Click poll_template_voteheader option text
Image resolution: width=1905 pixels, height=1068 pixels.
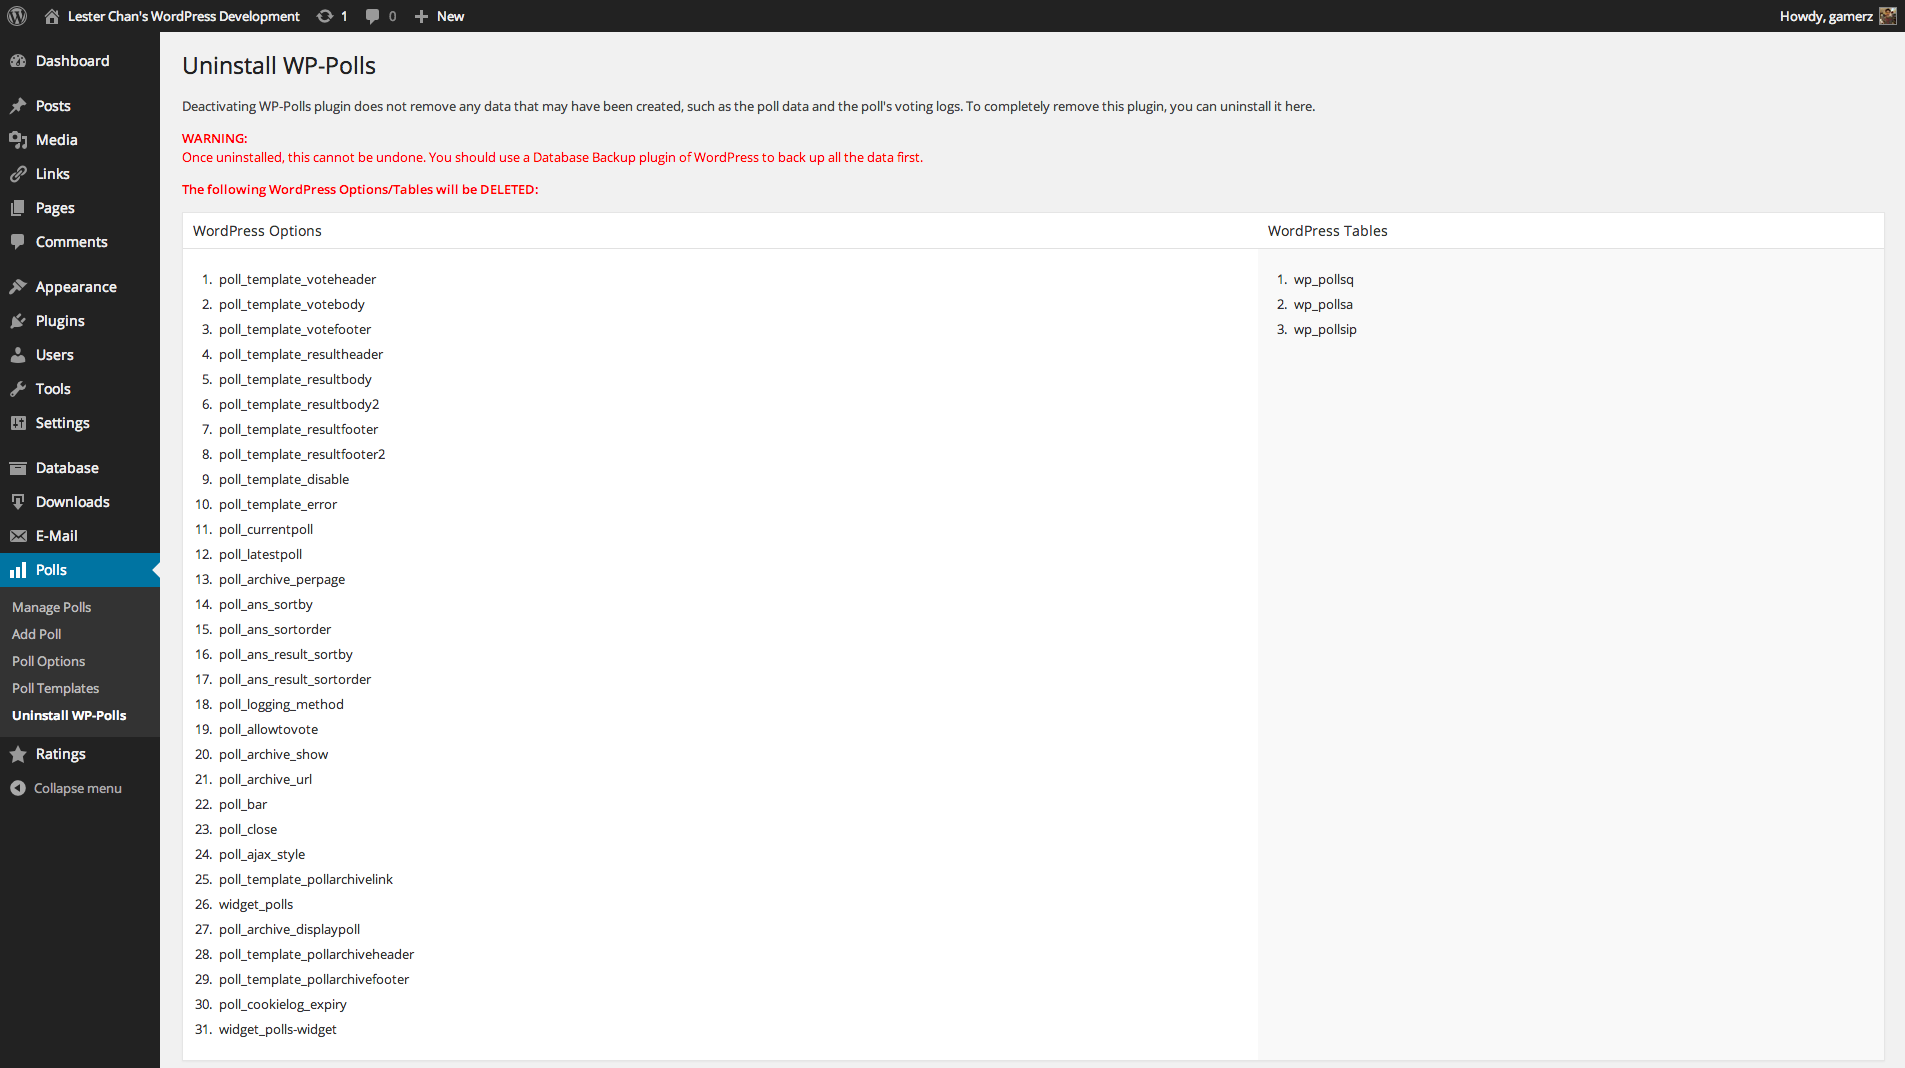pos(297,279)
